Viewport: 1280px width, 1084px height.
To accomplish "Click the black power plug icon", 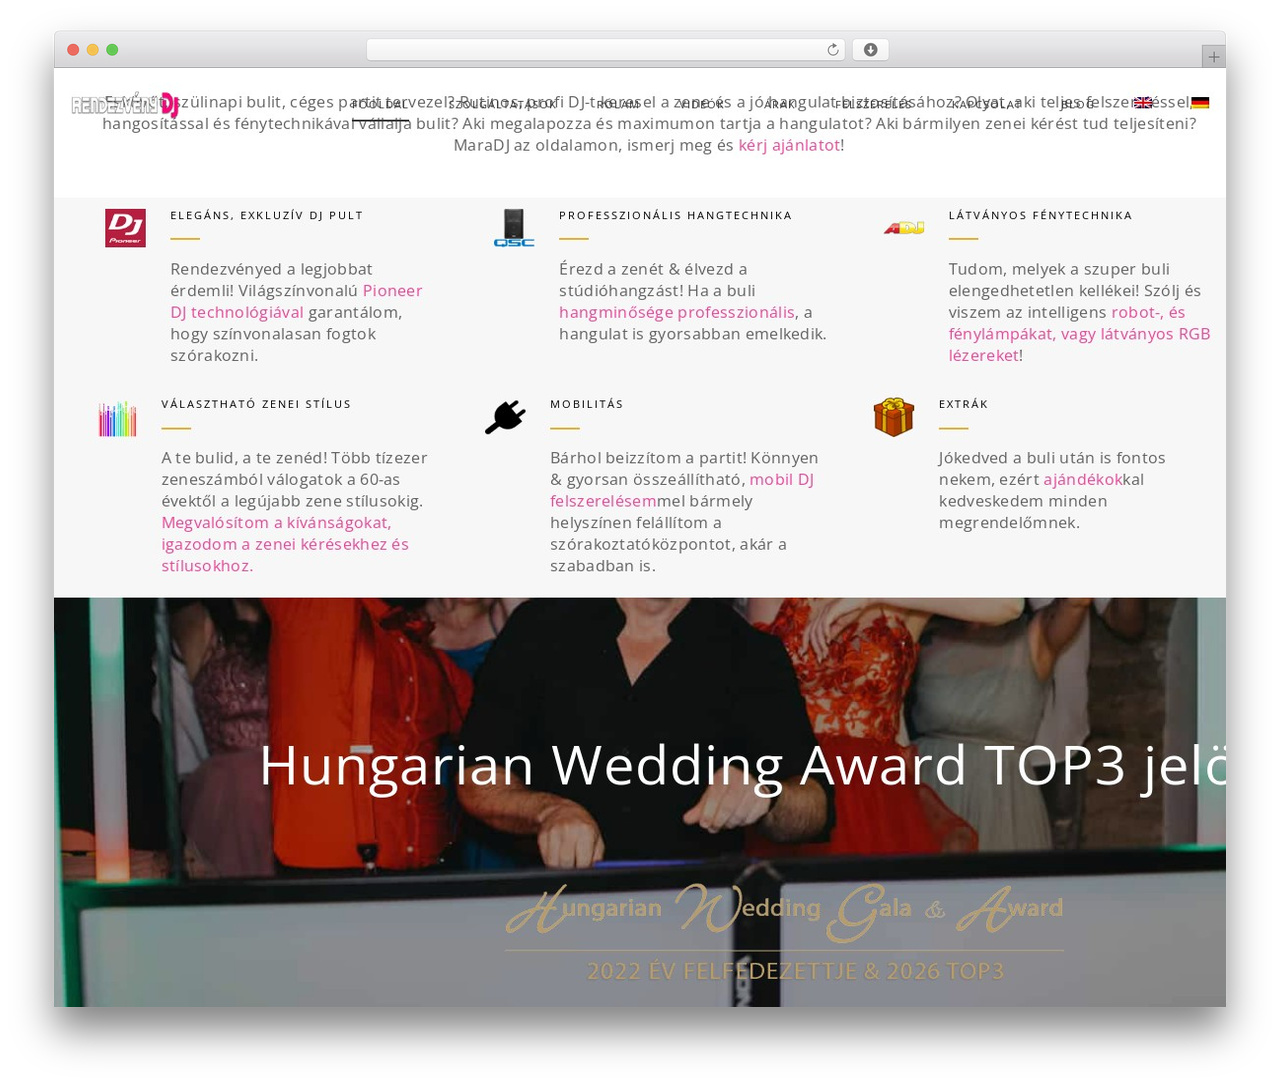I will click(x=505, y=417).
